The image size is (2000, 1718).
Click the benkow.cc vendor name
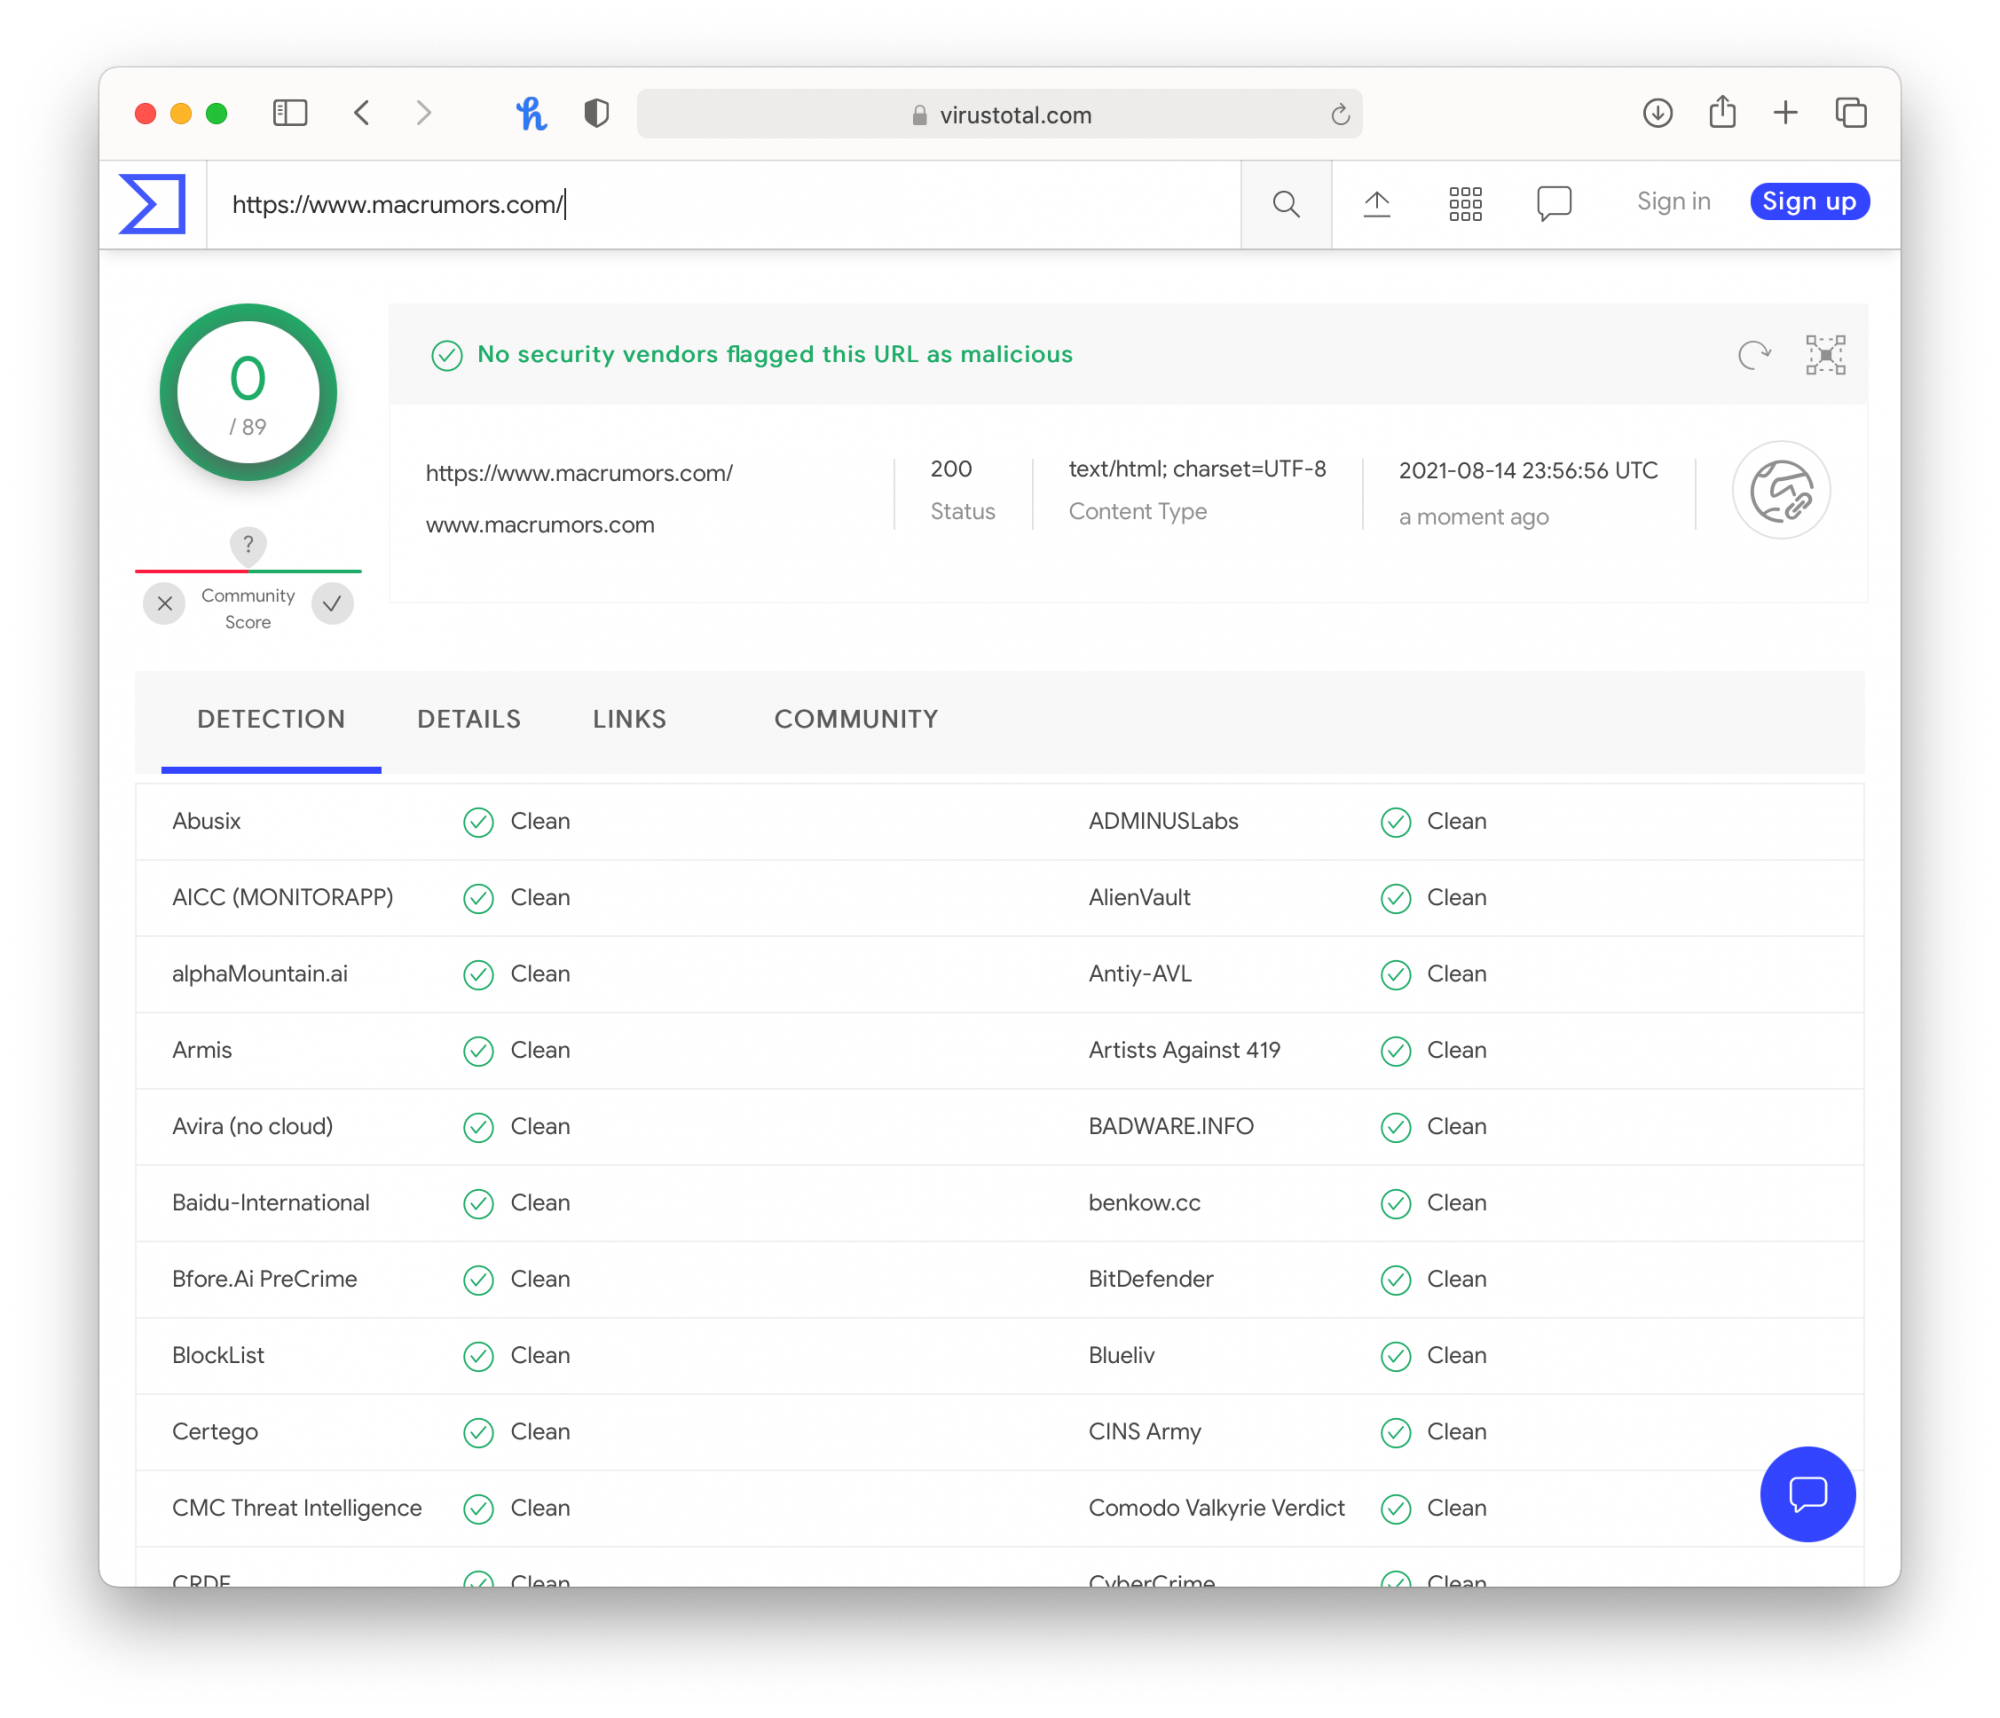[x=1144, y=1203]
